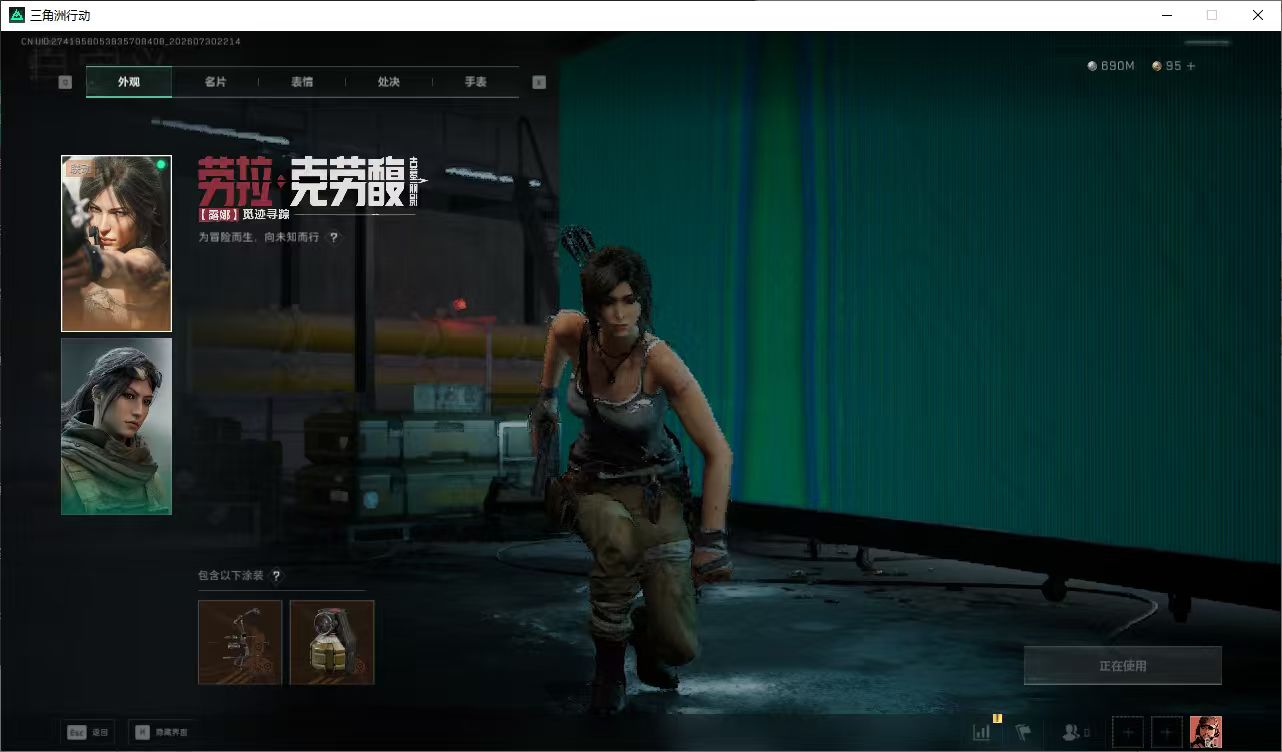Screen dimensions: 1282x752
Task: Click the 95 currency balance
Action: click(x=1166, y=66)
